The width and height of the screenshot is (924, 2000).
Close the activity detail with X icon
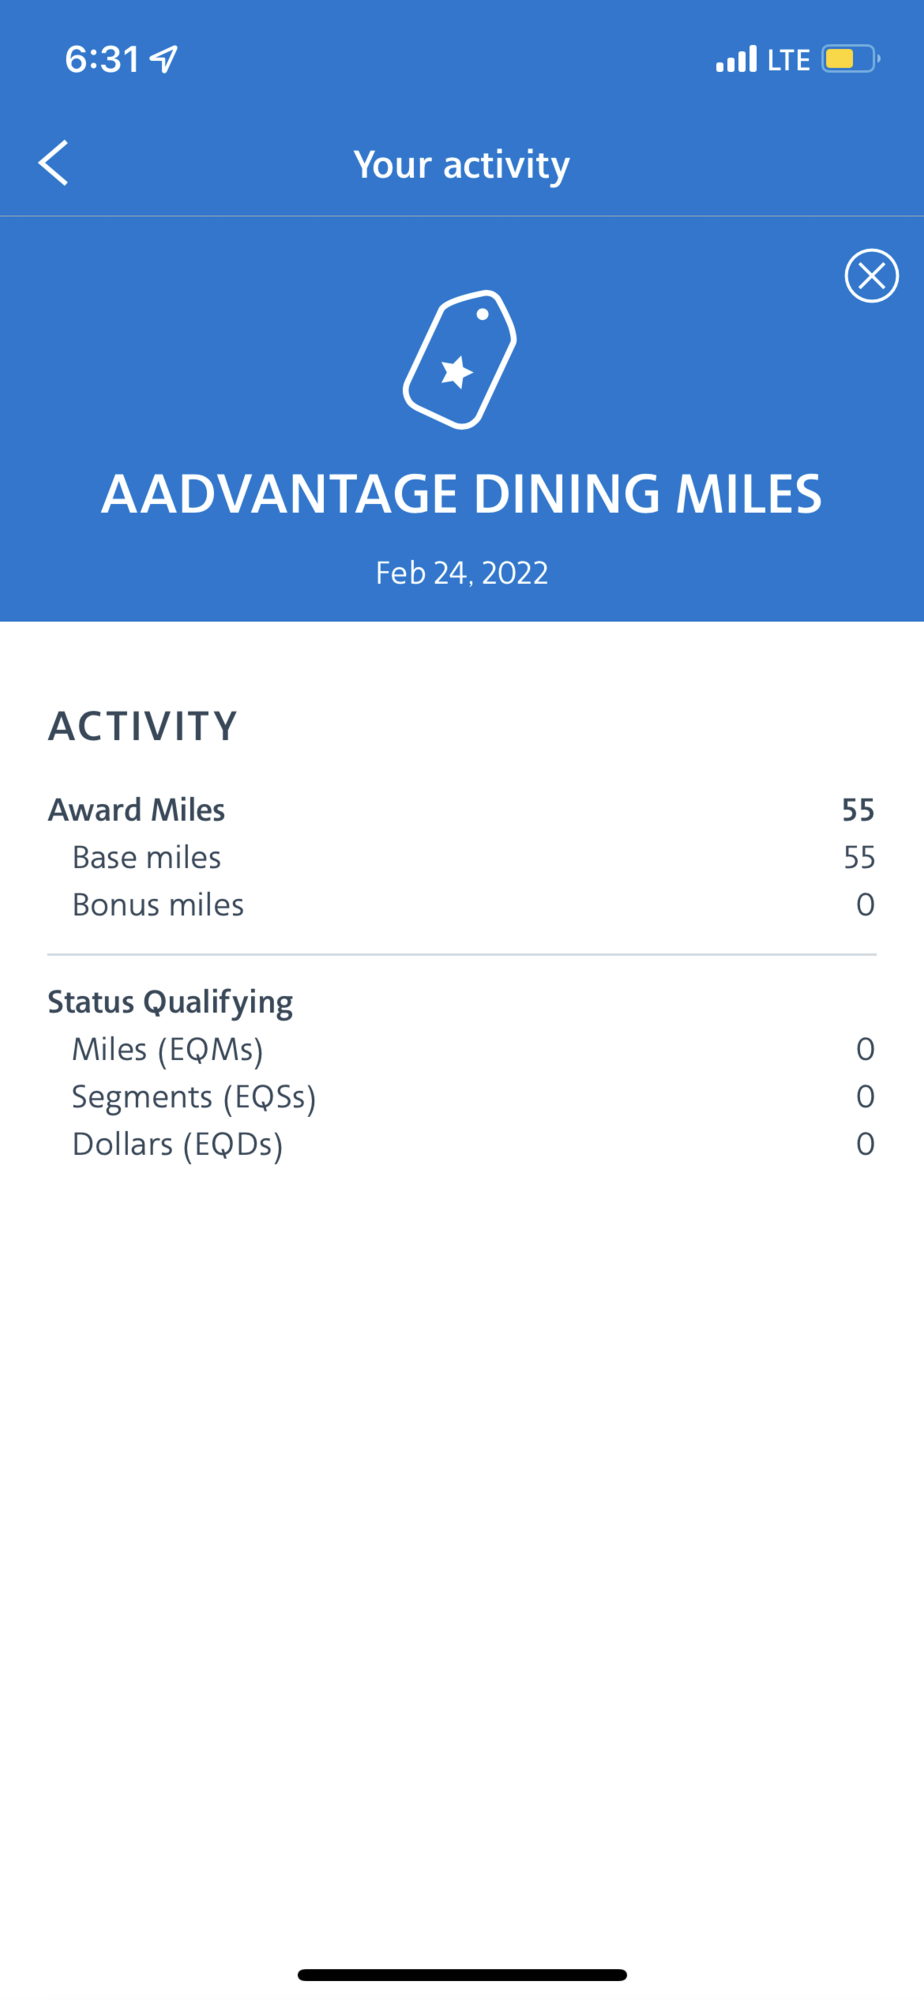point(871,275)
